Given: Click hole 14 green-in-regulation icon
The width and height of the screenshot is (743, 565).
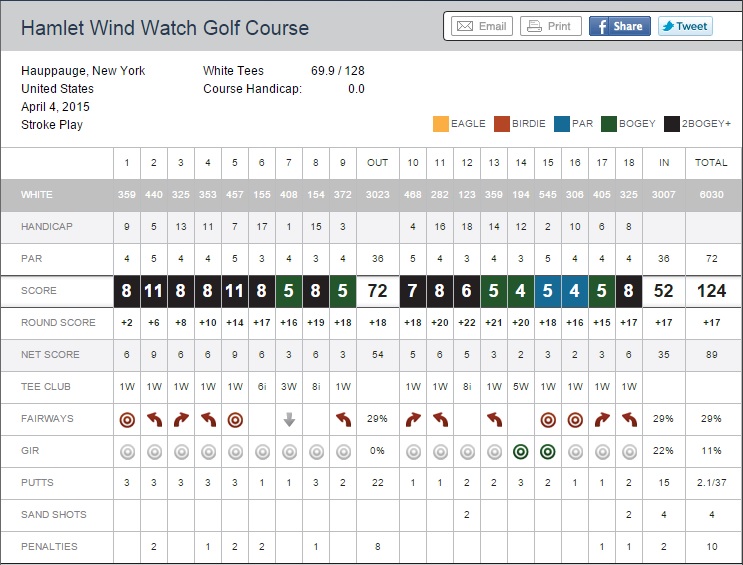Looking at the screenshot, I should pos(521,451).
